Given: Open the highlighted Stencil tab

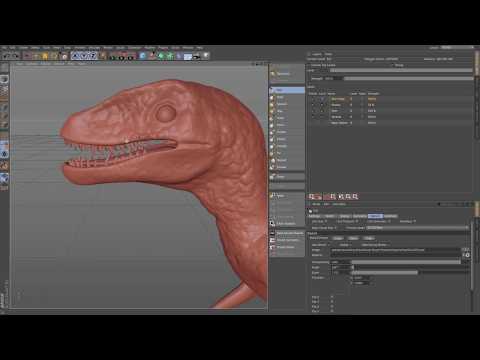Looking at the screenshot, I should click(375, 216).
